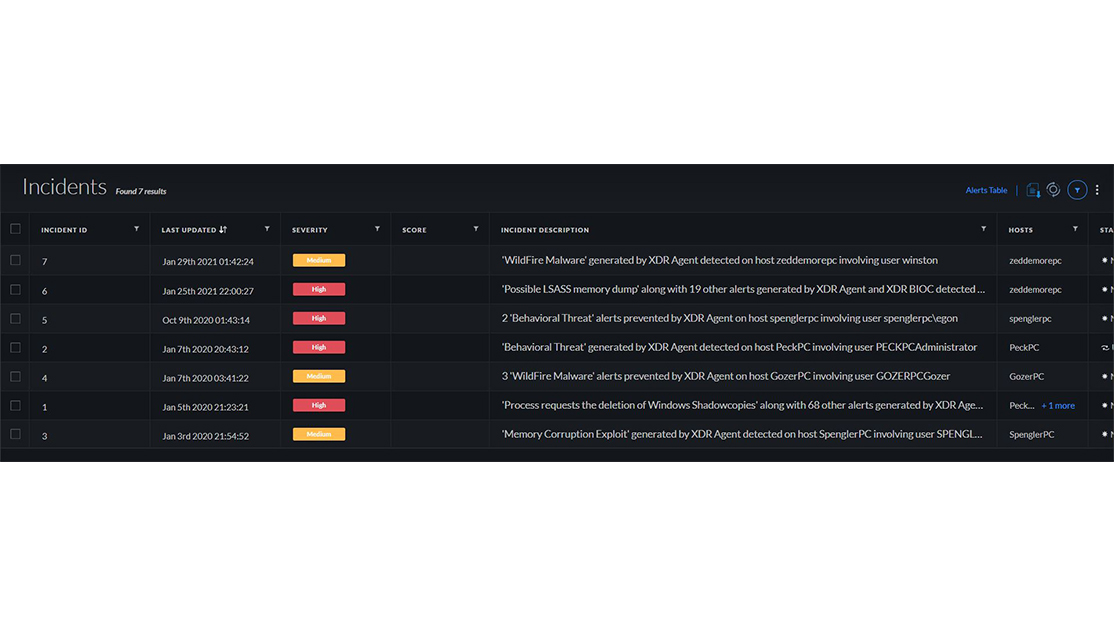This screenshot has height=627, width=1114.
Task: Open the Severity column filter
Action: click(x=377, y=229)
